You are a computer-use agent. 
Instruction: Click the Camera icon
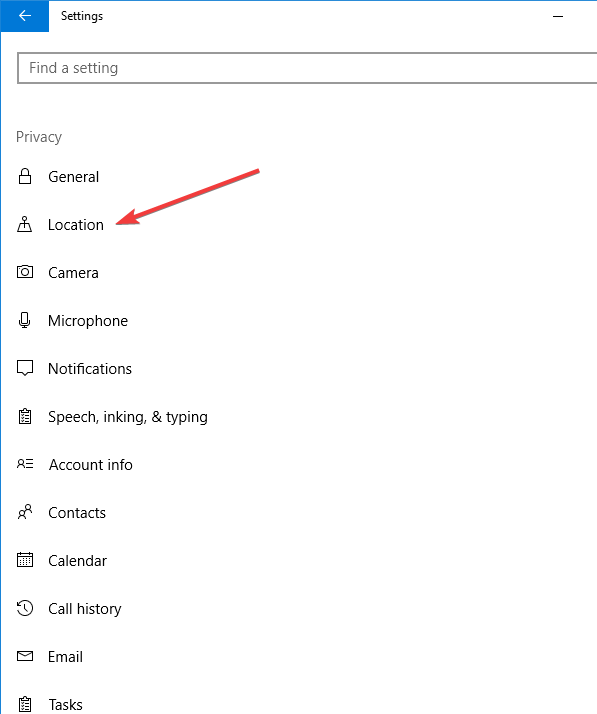25,272
